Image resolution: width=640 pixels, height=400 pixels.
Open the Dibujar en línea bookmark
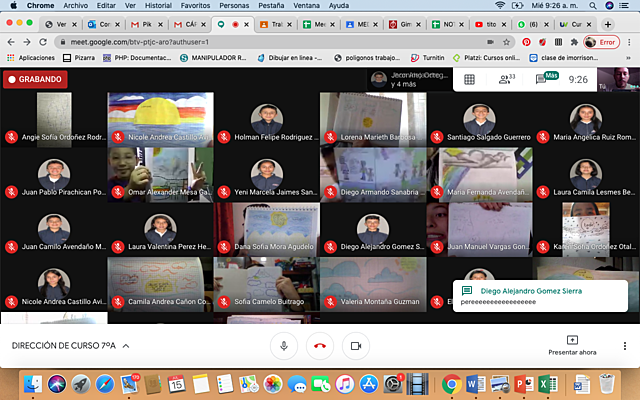click(290, 58)
